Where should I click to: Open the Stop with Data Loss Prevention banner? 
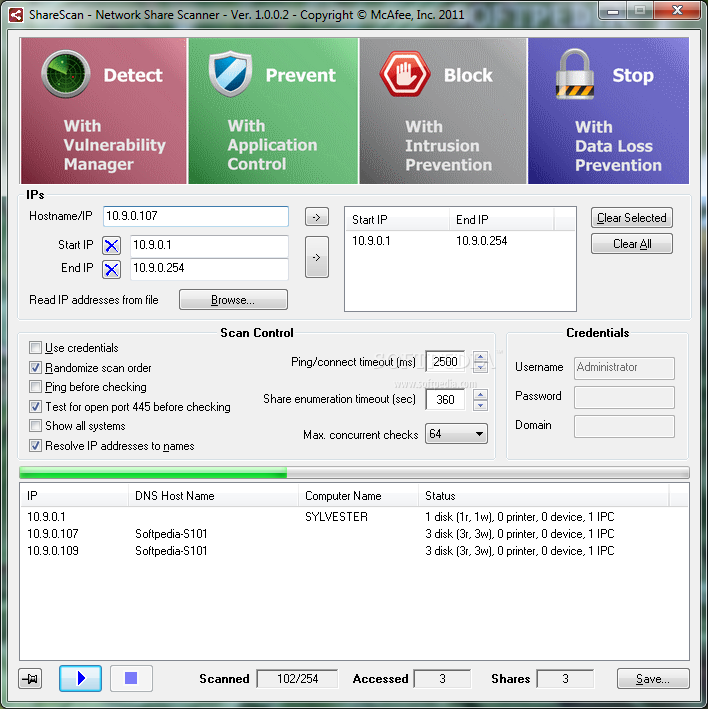tap(609, 111)
